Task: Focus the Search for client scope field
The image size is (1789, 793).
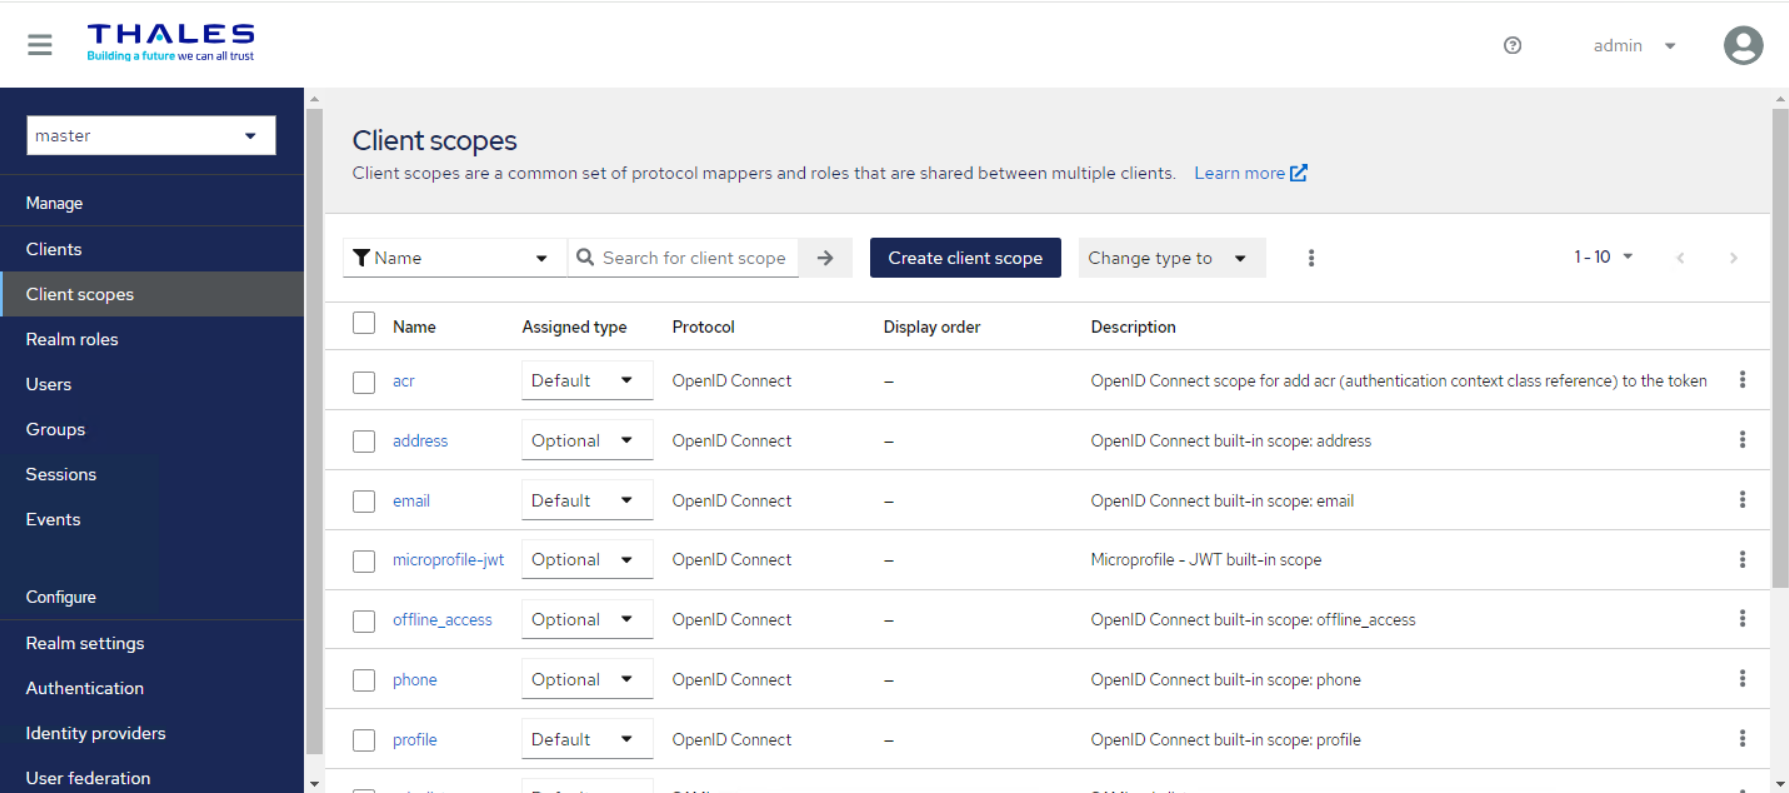Action: click(x=694, y=258)
